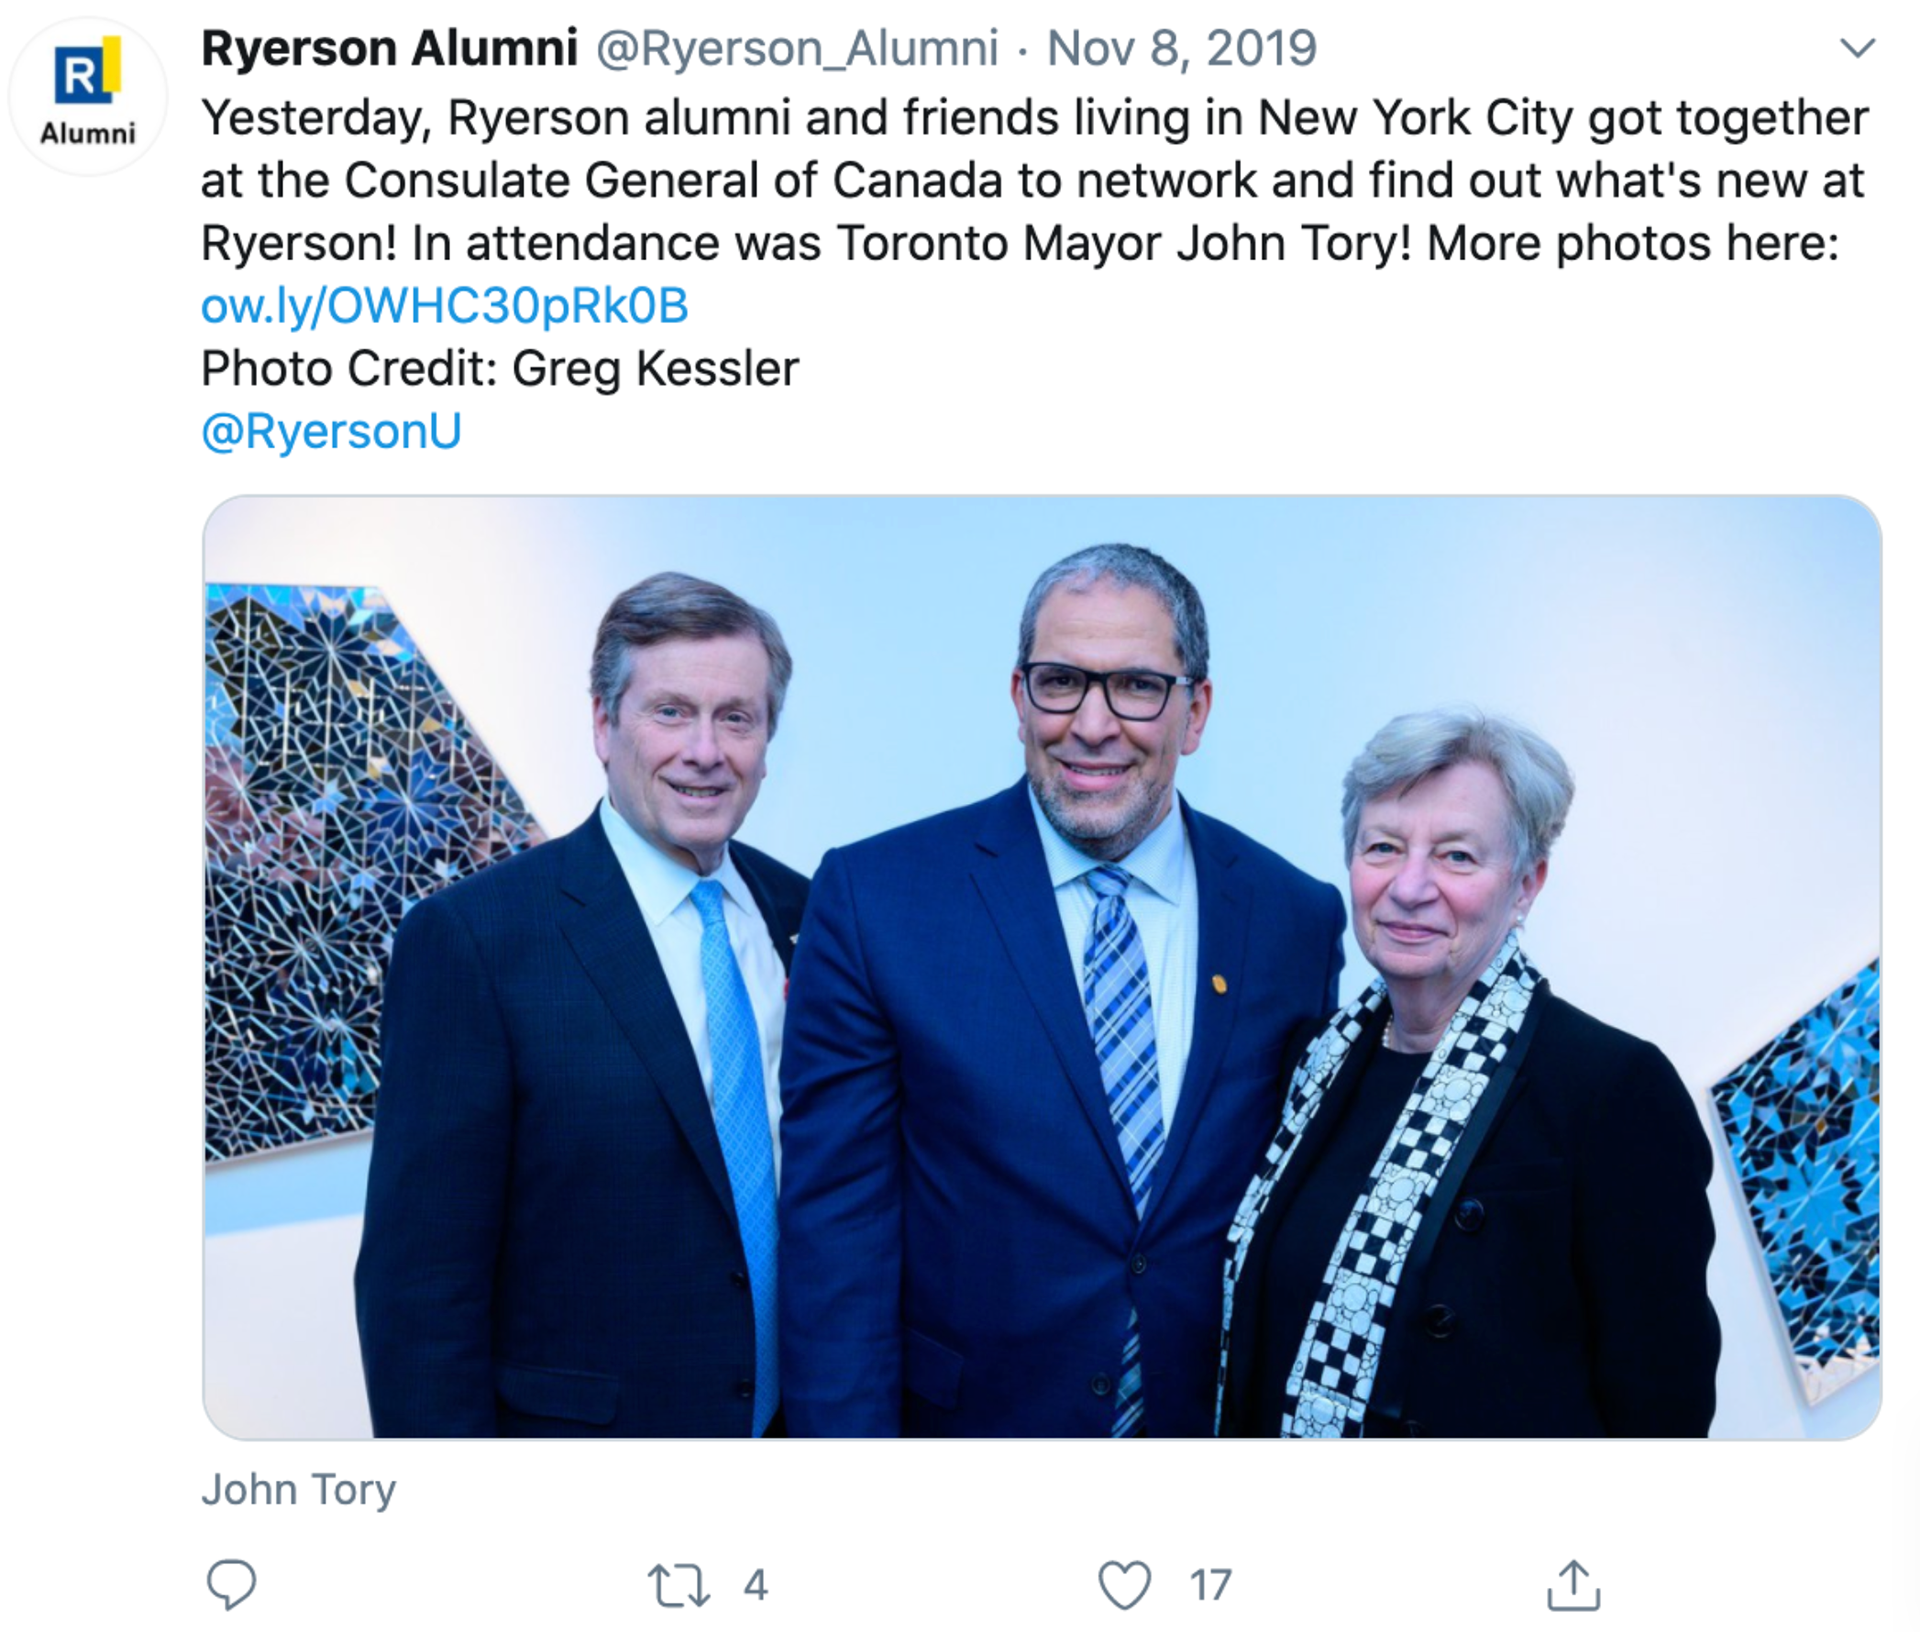
Task: Click the like count of 17
Action: (x=1210, y=1585)
